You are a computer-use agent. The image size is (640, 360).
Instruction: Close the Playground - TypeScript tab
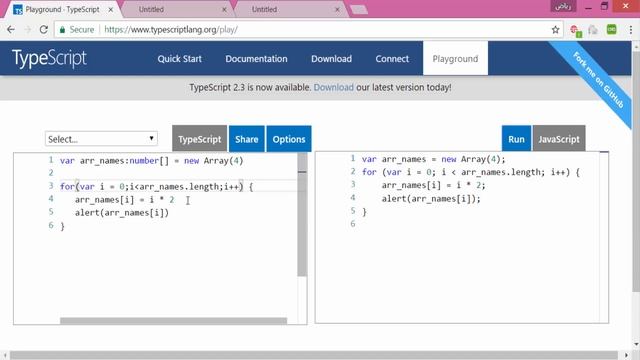click(111, 9)
